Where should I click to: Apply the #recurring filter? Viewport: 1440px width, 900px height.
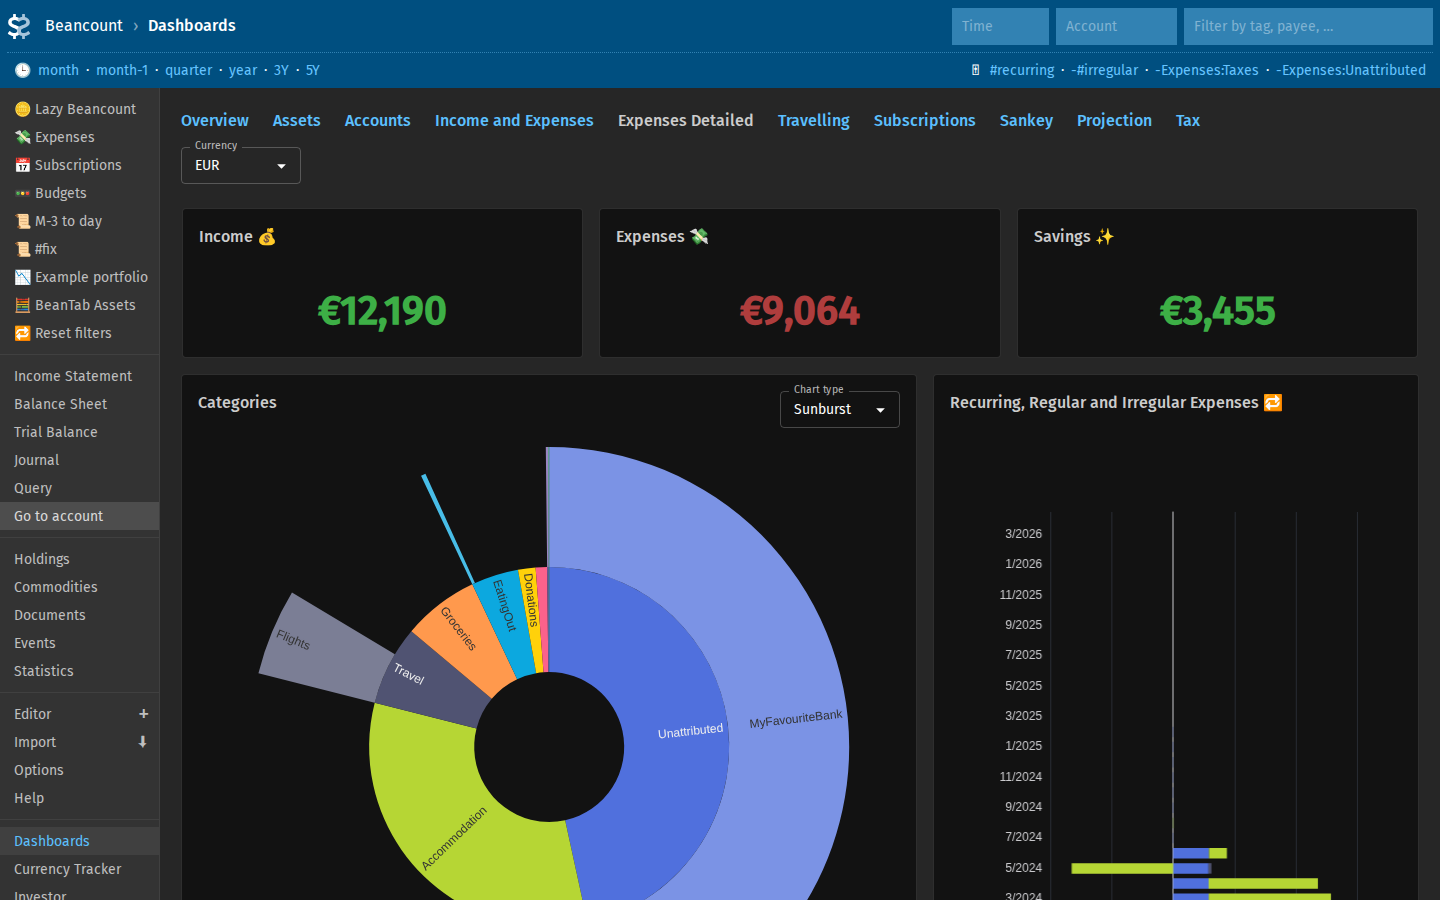click(x=1022, y=70)
